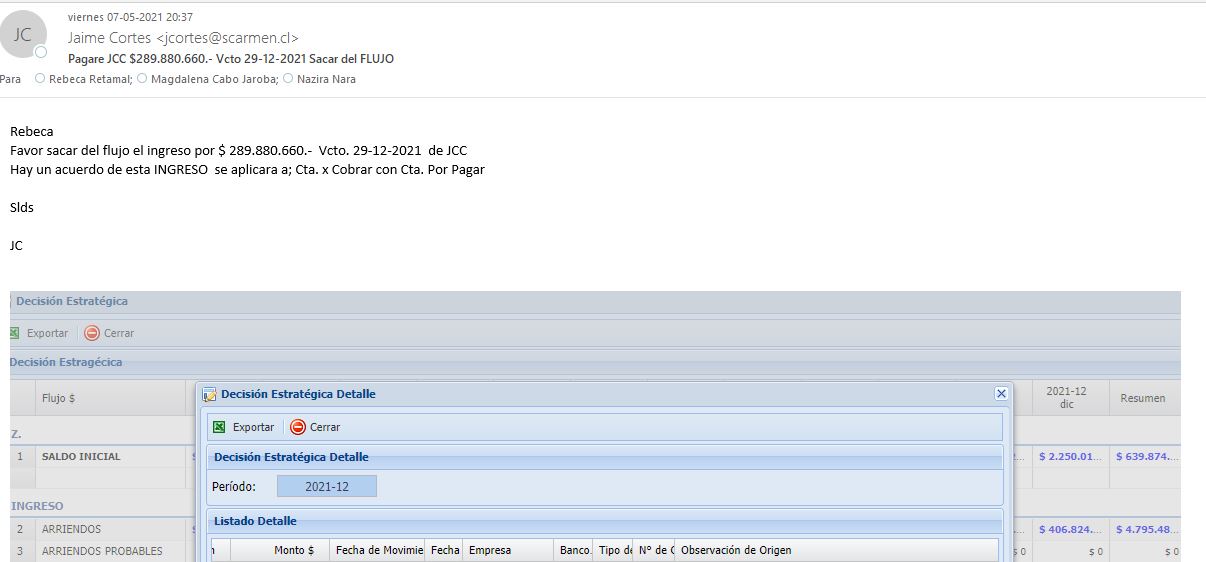Click the Resumen column header
This screenshot has height=562, width=1206.
[x=1142, y=398]
